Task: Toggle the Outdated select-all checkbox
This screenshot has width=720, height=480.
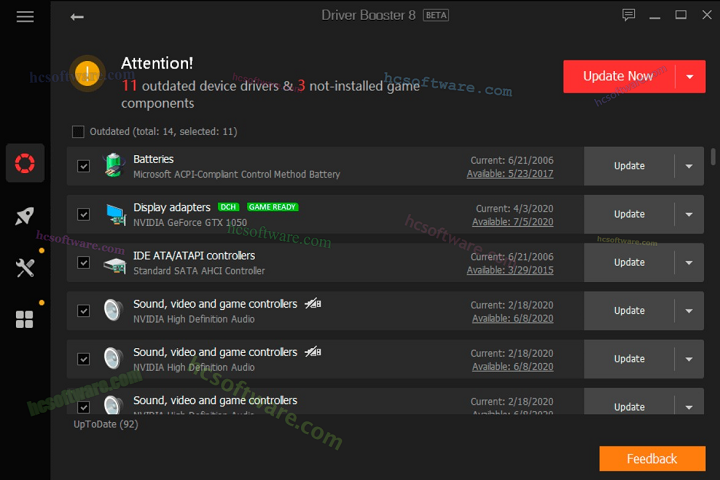Action: pyautogui.click(x=78, y=132)
